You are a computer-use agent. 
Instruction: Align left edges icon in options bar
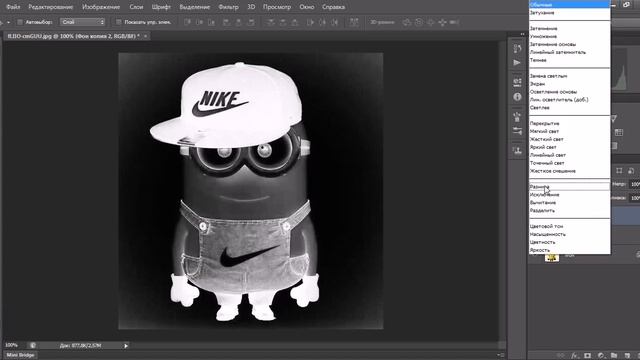coord(226,22)
